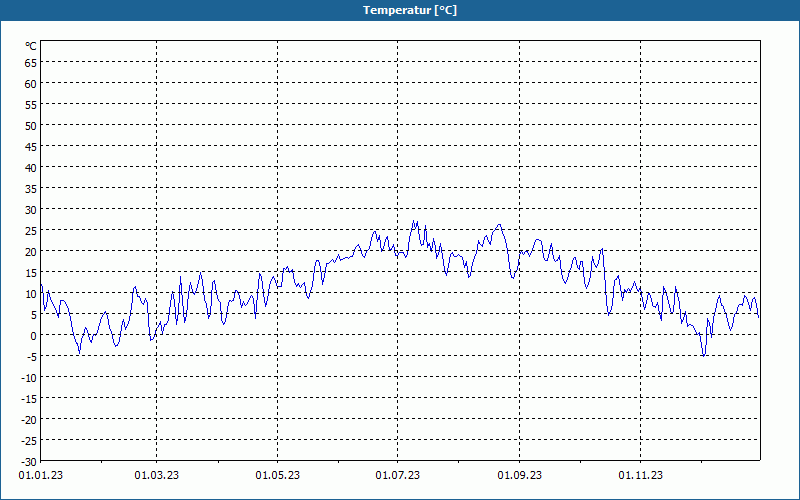Click the 01.01.23 date axis label
Viewport: 800px width, 500px height.
[41, 476]
